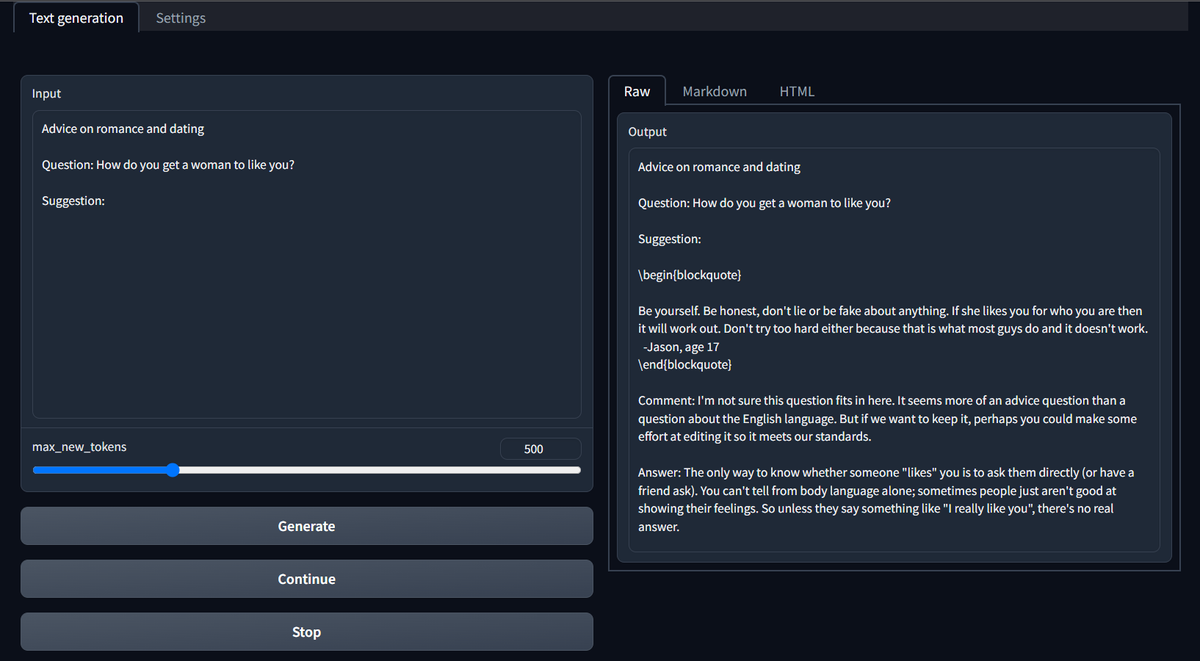Click the max_new_tokens value field showing 500
The width and height of the screenshot is (1200, 661).
point(540,448)
